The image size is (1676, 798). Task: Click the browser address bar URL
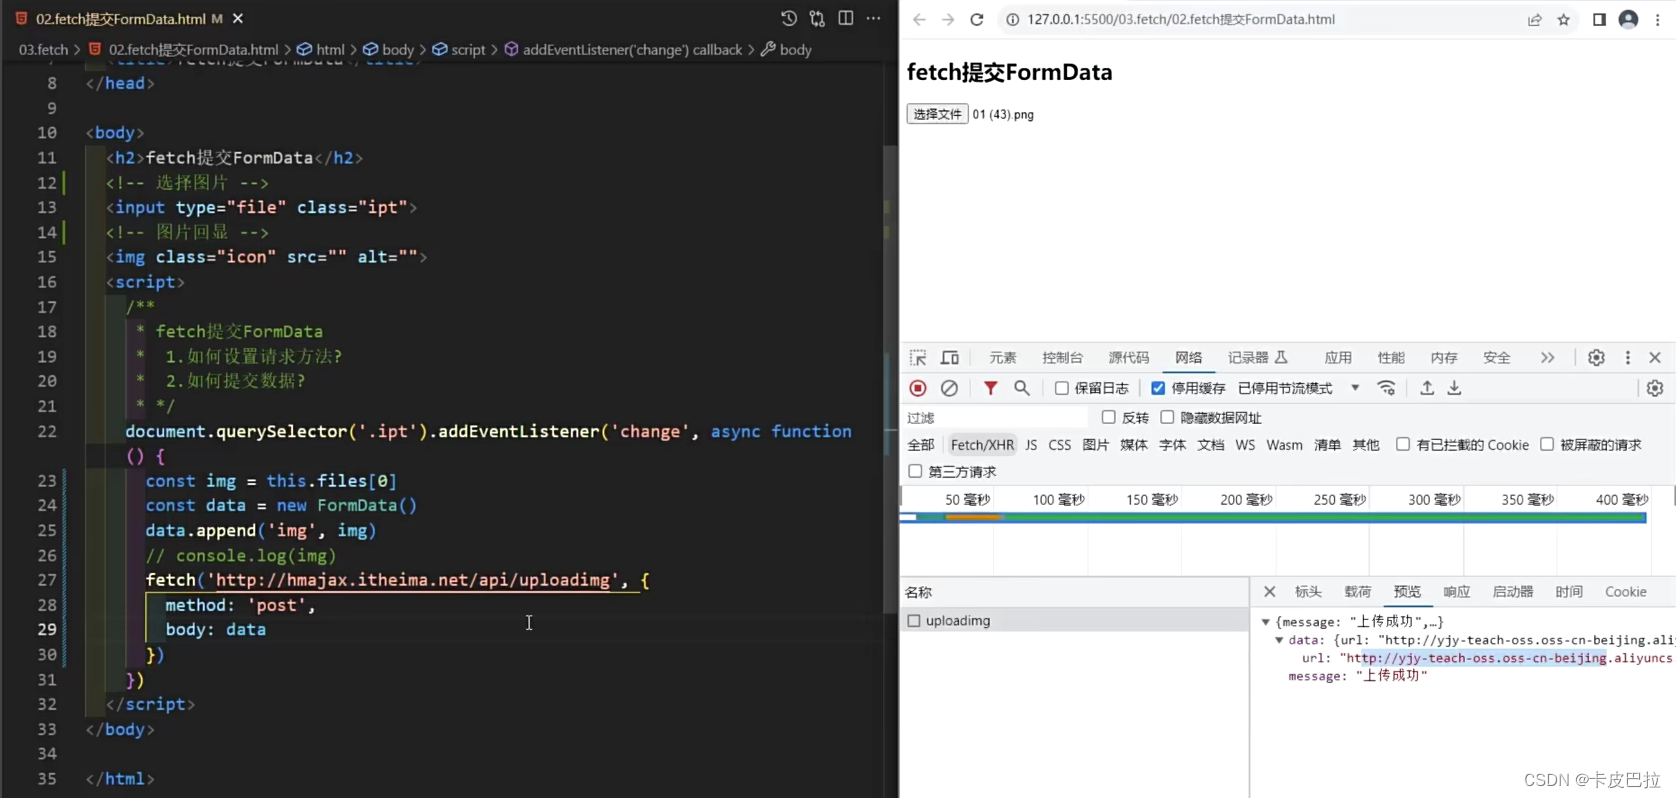coord(1181,19)
